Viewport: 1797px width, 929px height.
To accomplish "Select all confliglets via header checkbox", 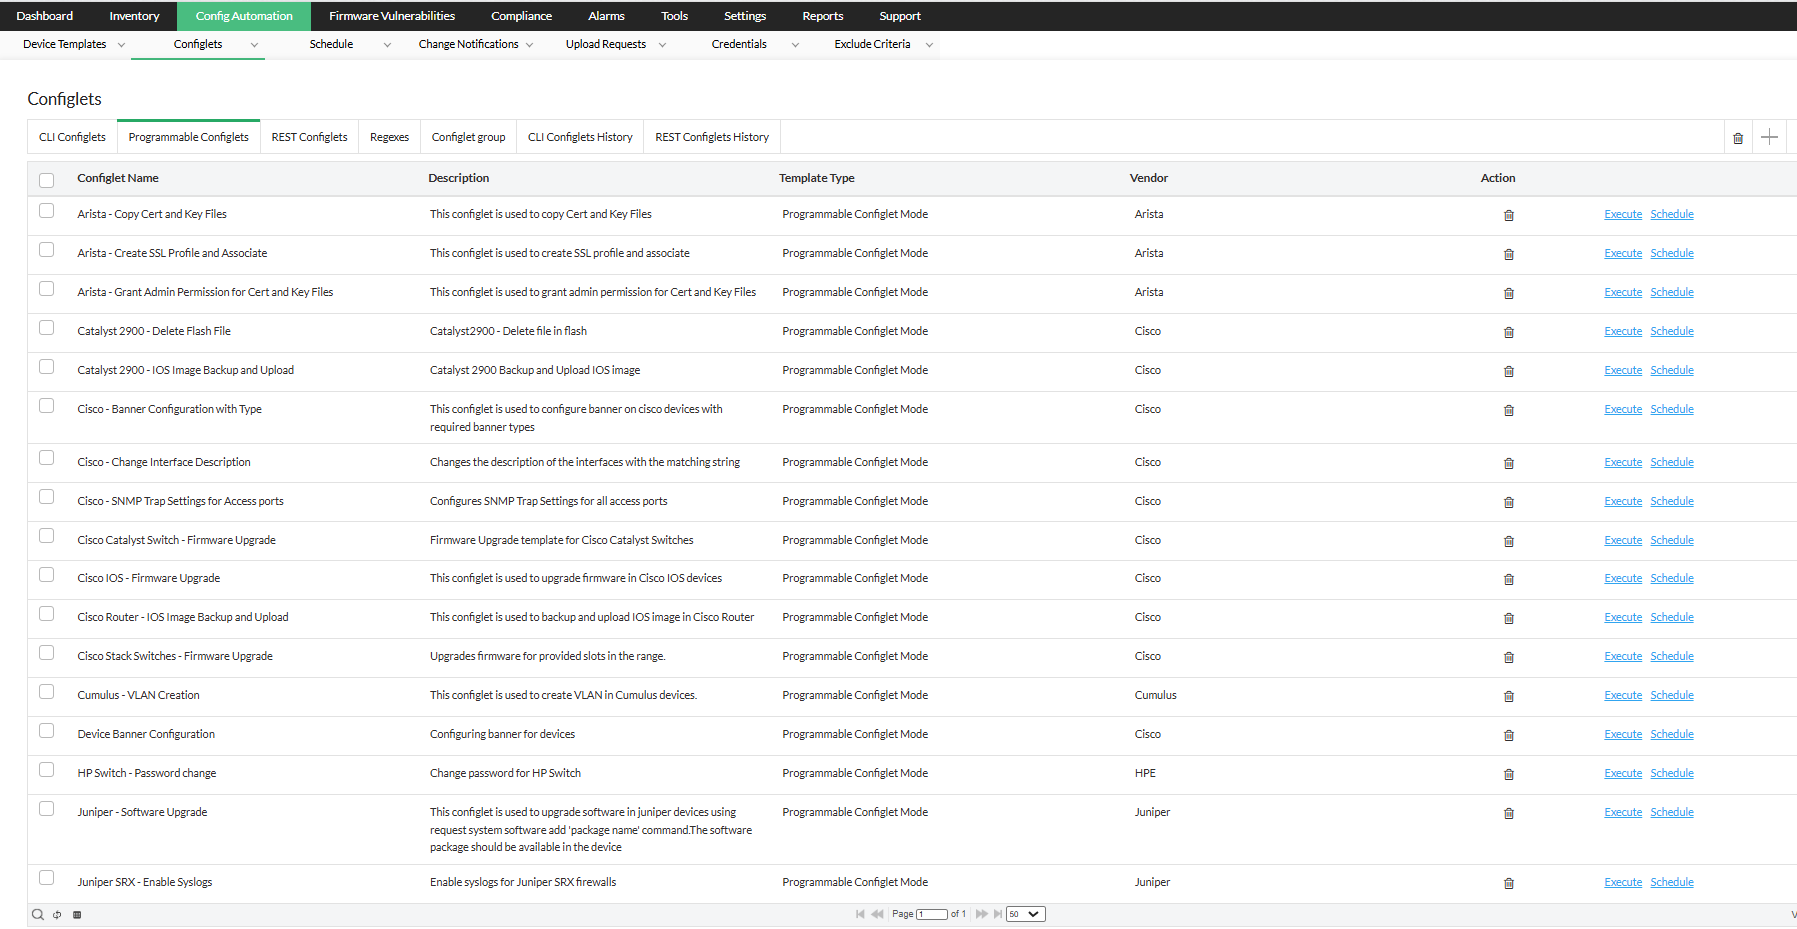I will coord(46,179).
